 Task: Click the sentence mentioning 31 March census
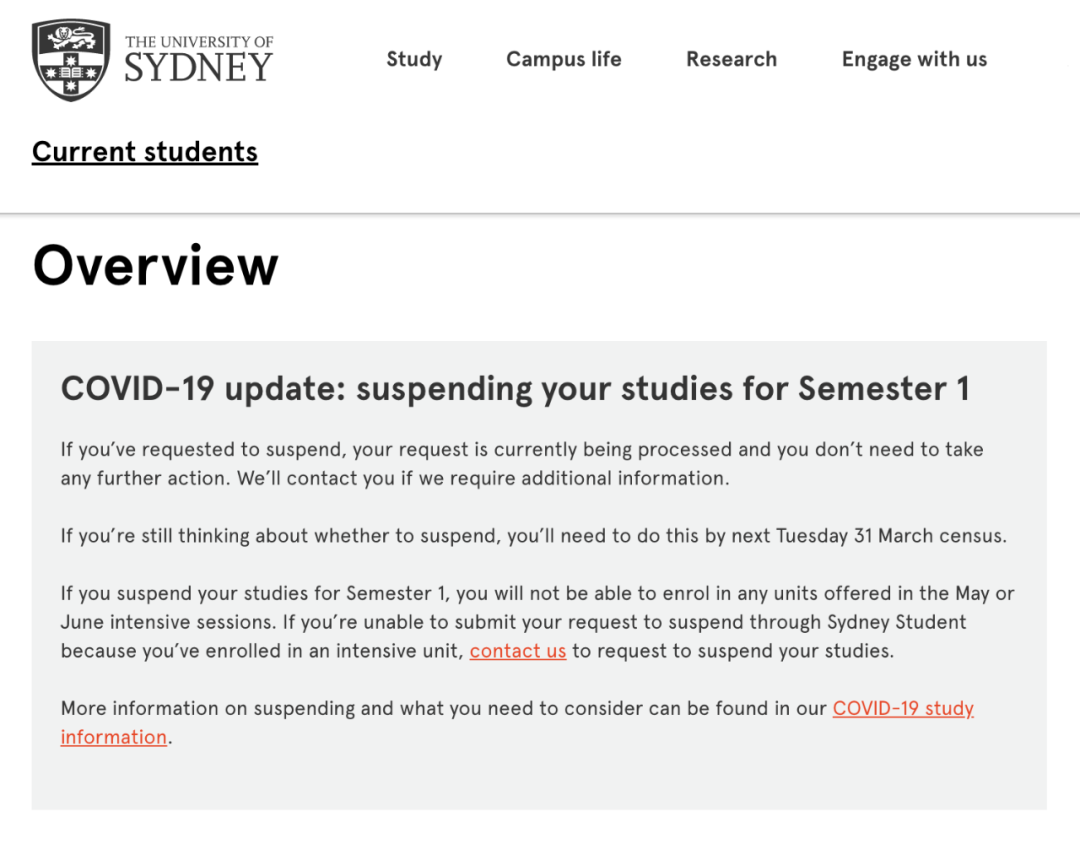click(x=534, y=536)
